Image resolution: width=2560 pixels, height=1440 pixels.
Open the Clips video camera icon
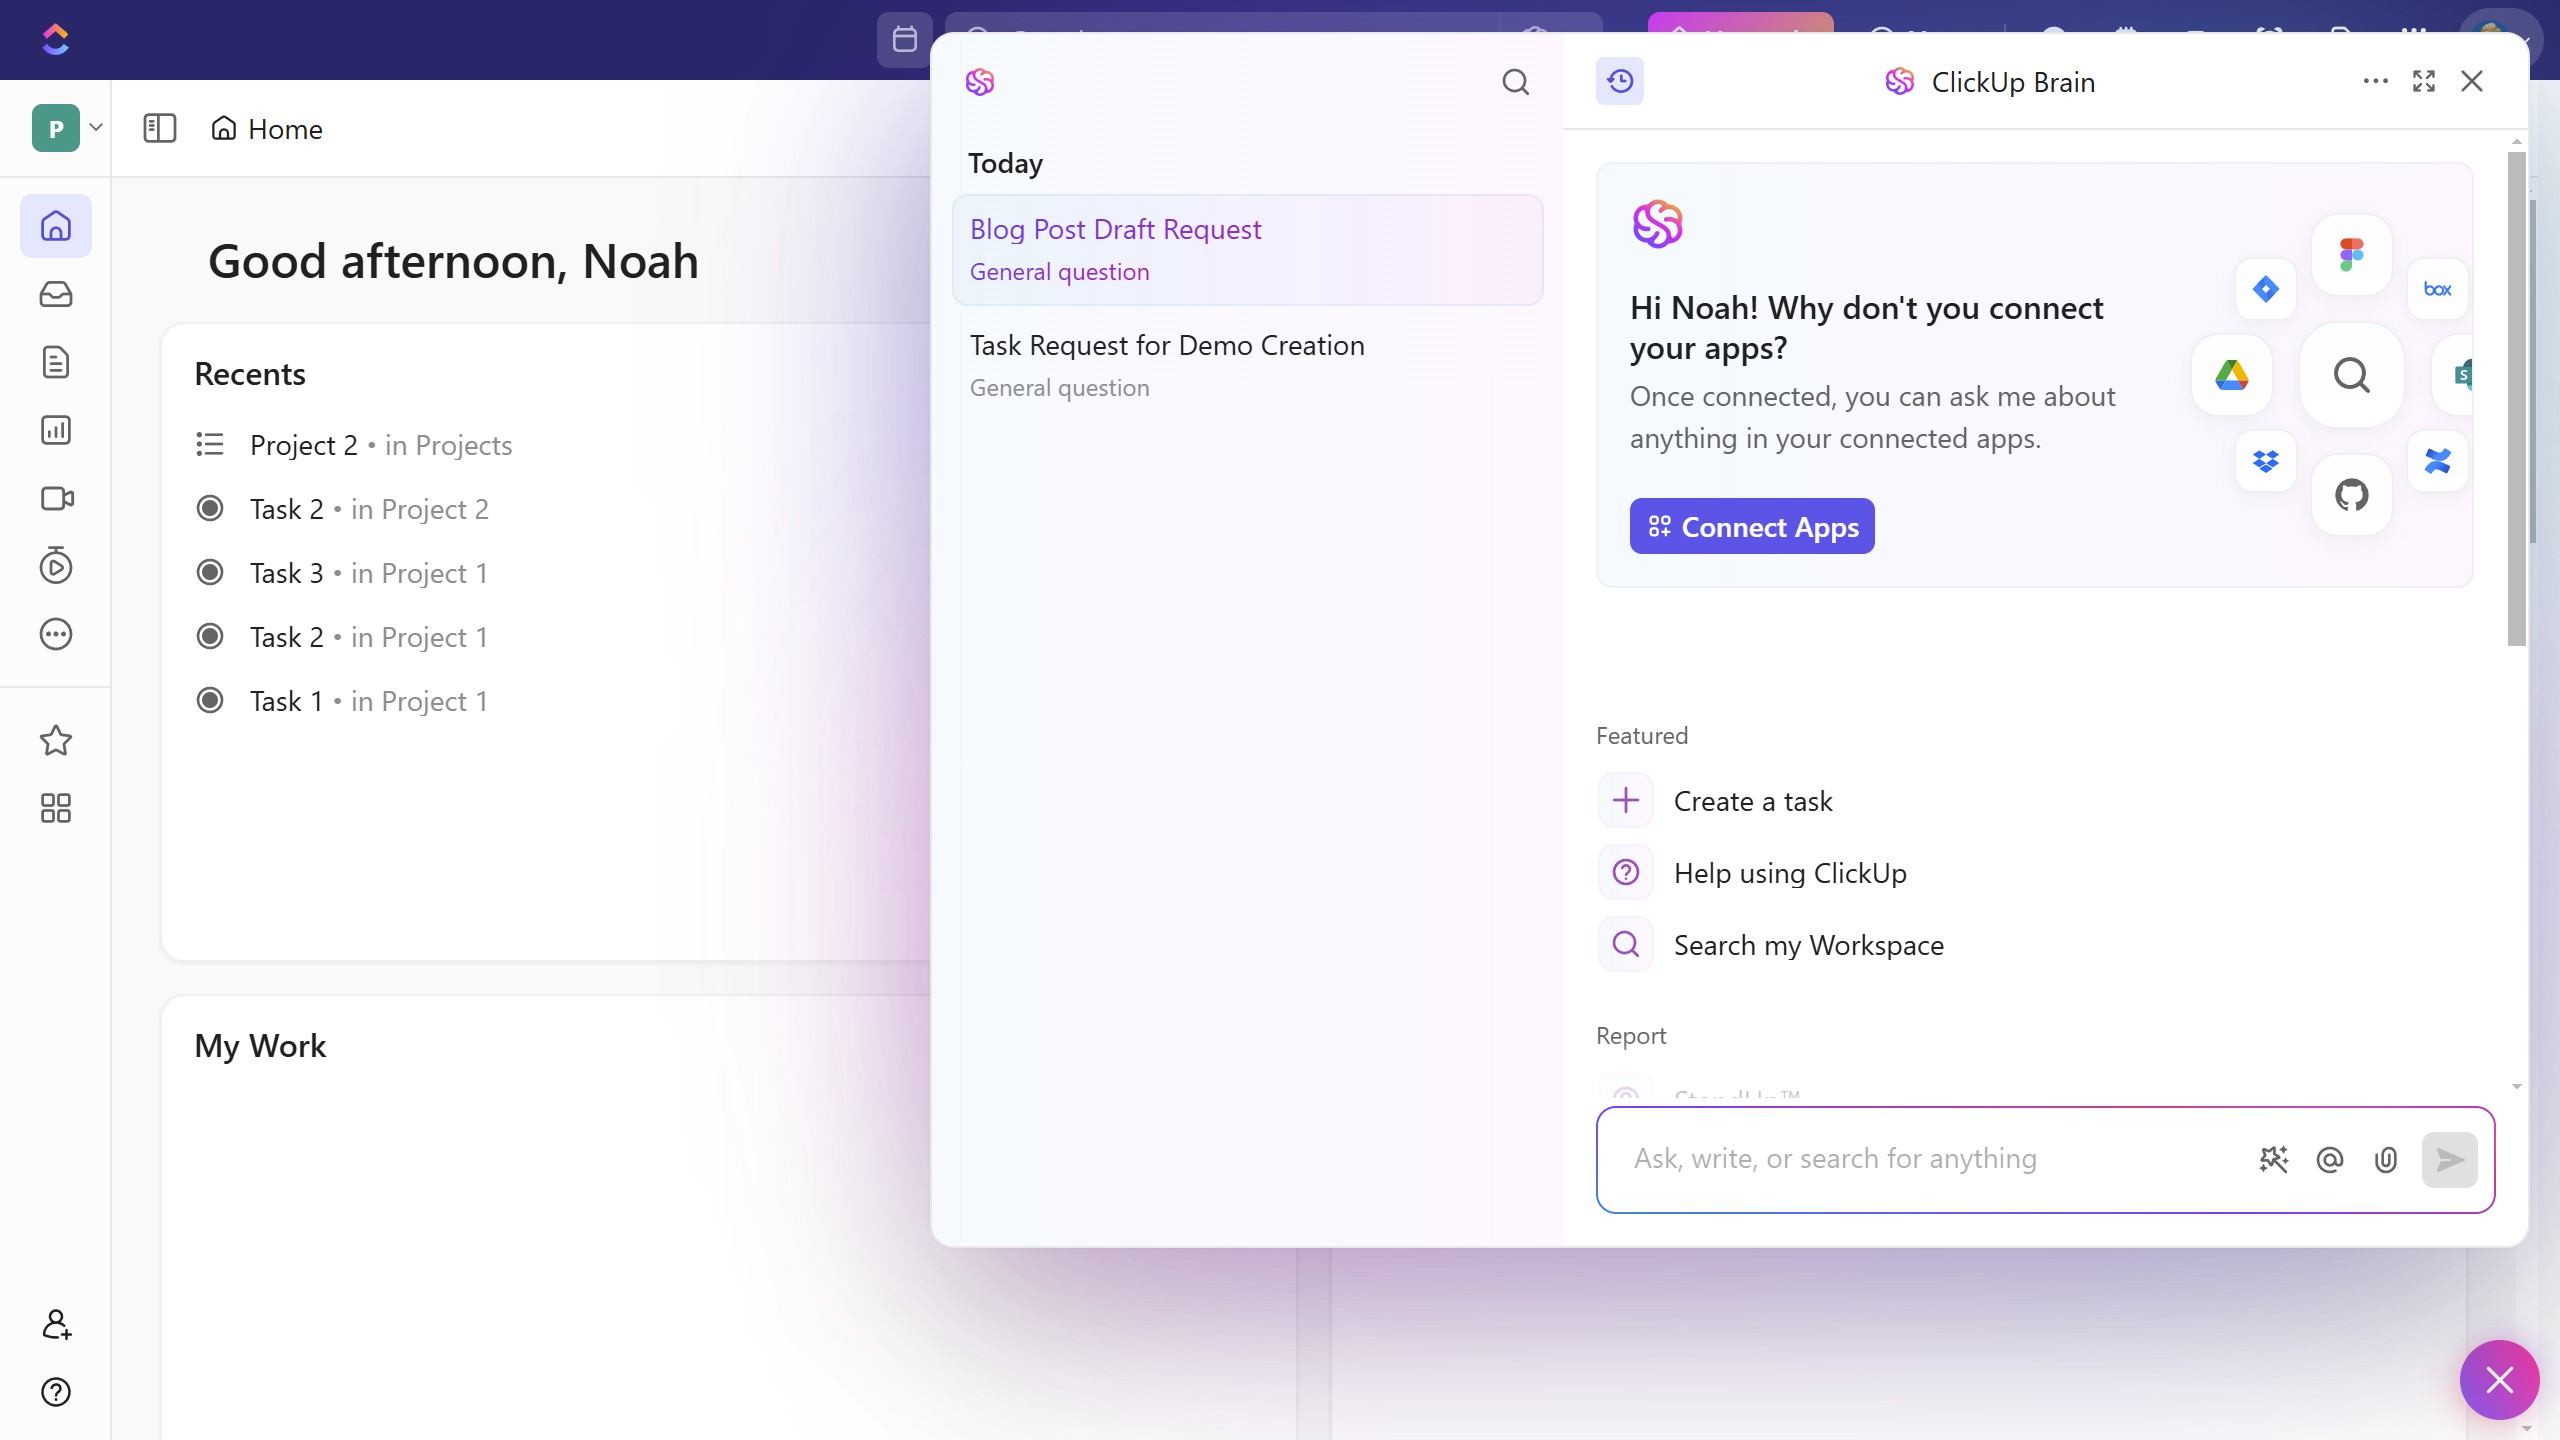pos(56,498)
